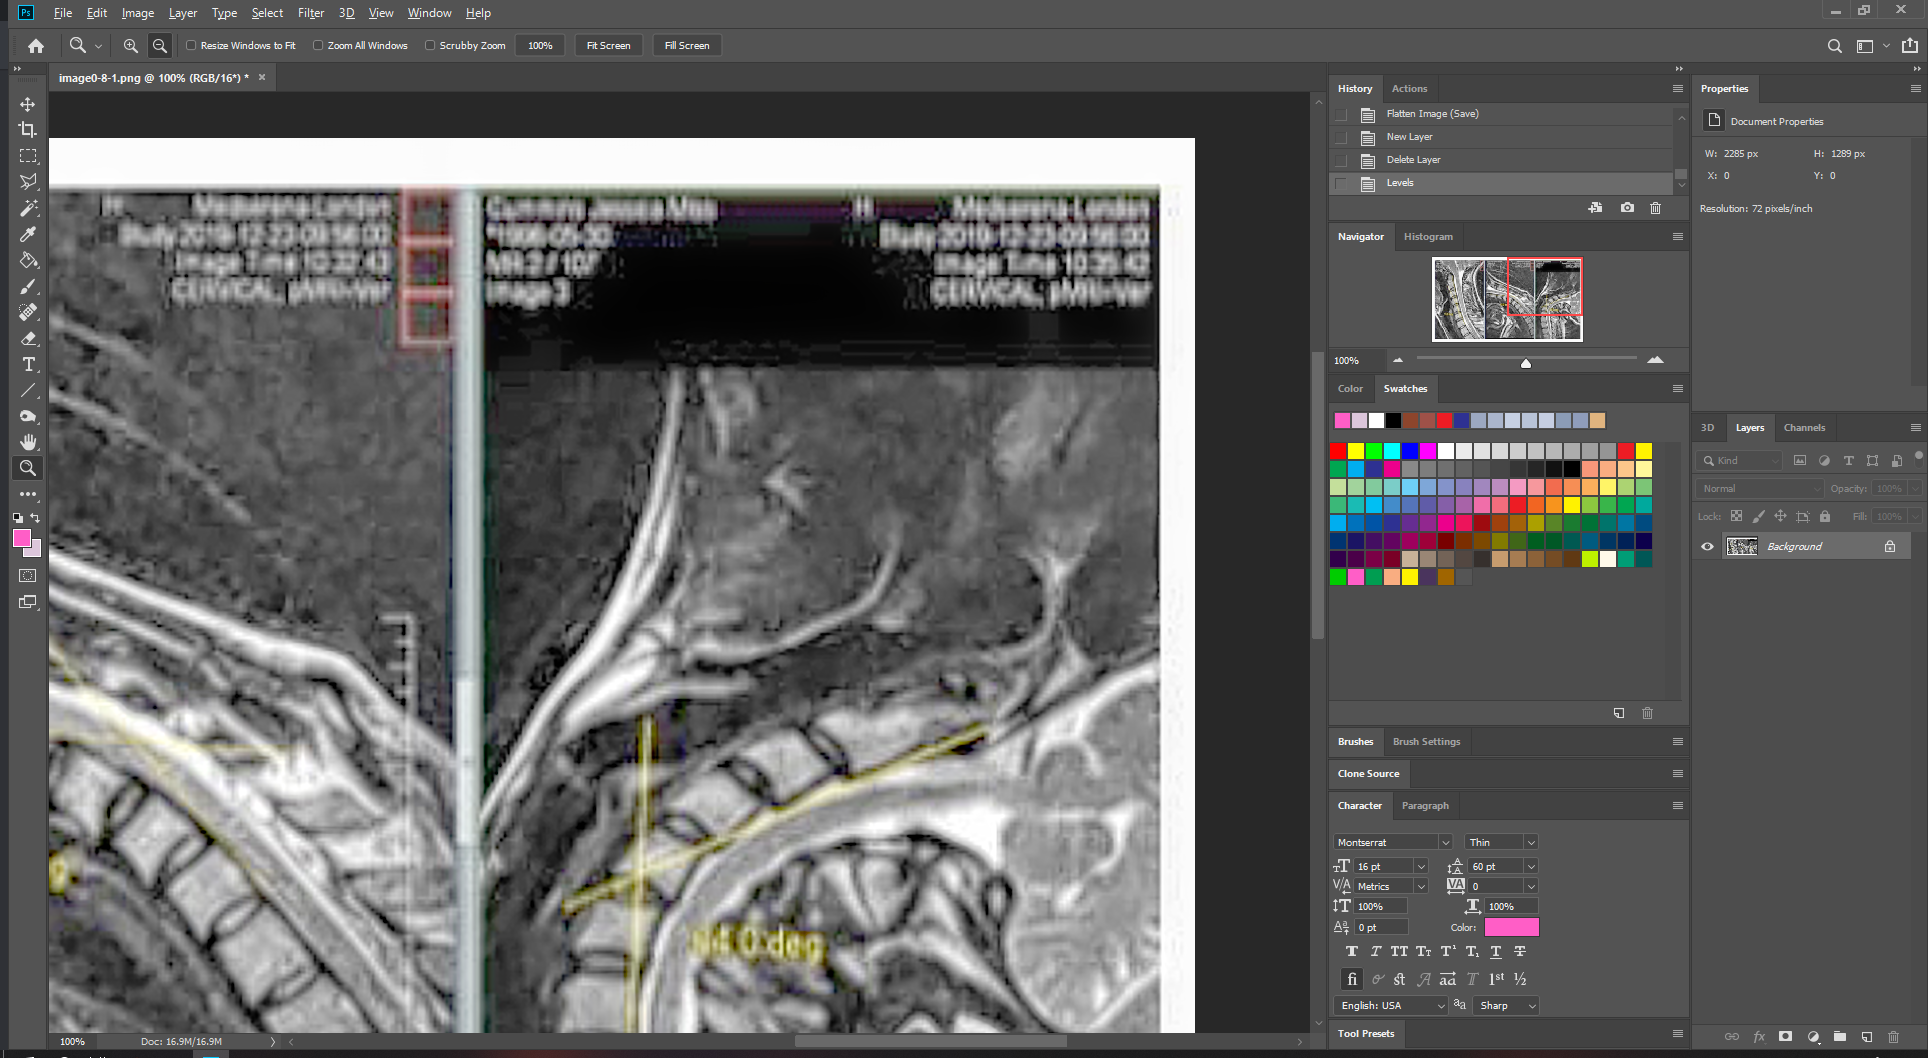Select the Horizontal Type tool
Viewport: 1928px width, 1058px height.
coord(28,364)
